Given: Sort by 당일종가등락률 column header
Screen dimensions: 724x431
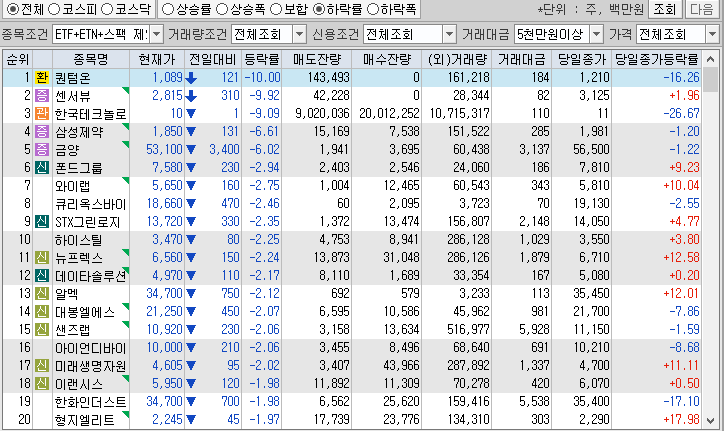Looking at the screenshot, I should 657,59.
